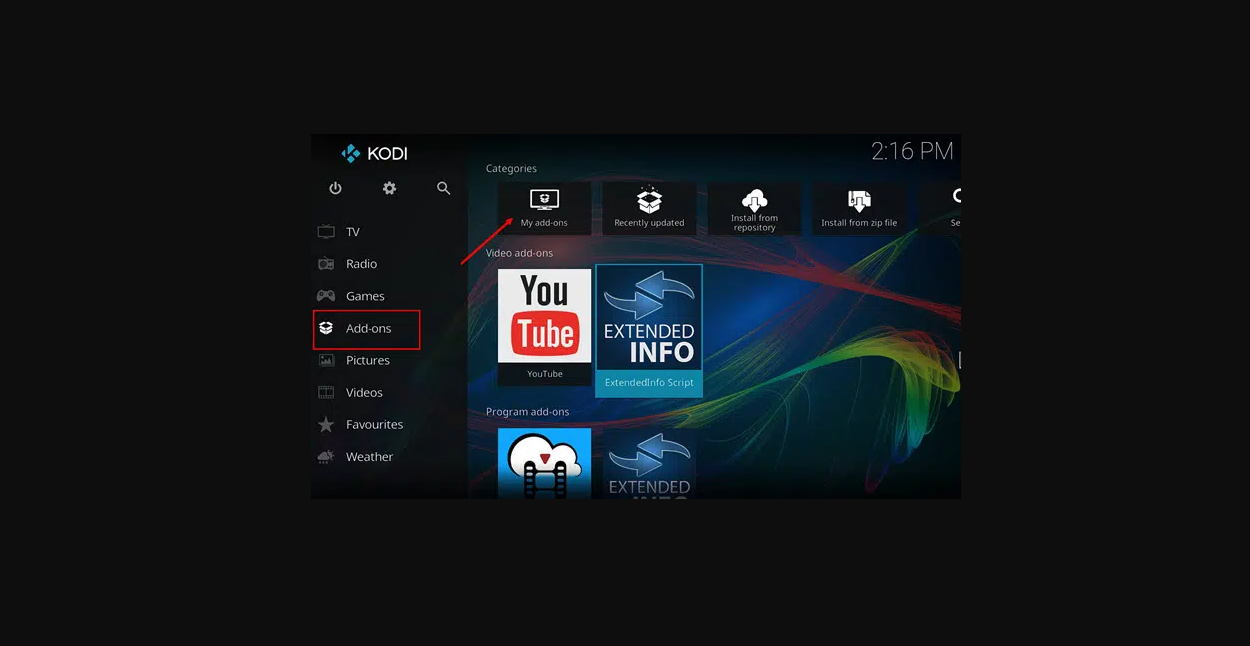Click the Videos film icon
Image resolution: width=1250 pixels, height=646 pixels.
[326, 392]
